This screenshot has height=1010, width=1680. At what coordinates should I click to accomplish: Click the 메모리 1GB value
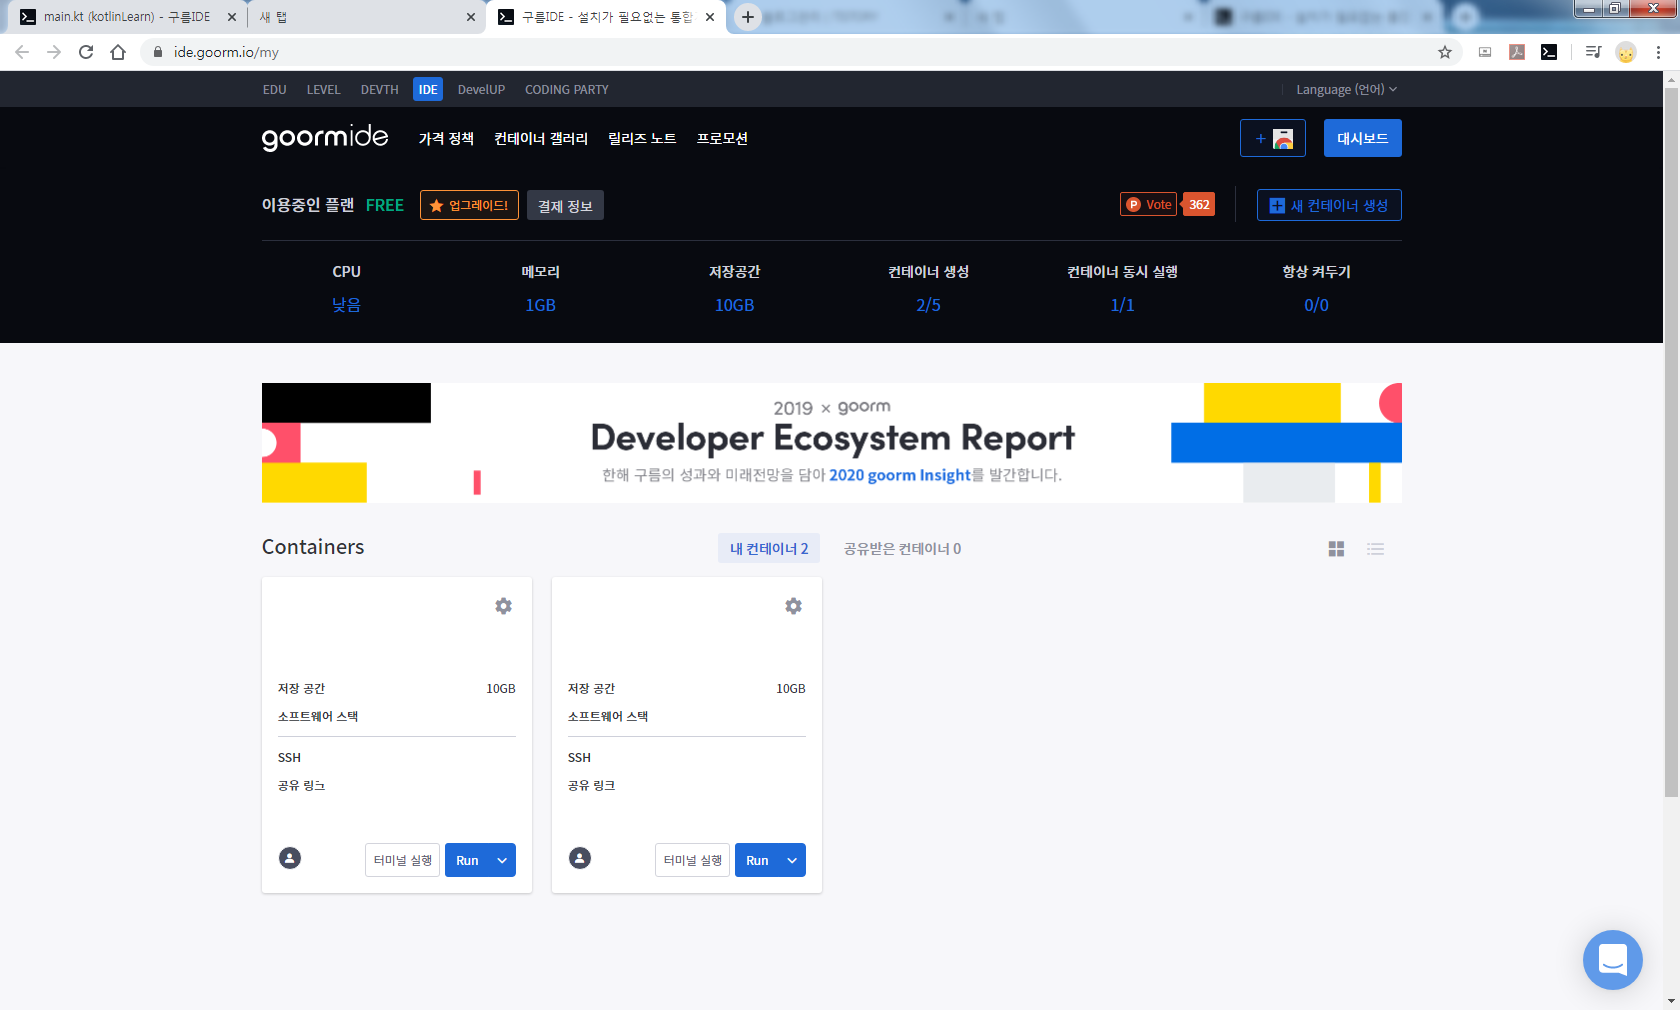click(541, 305)
